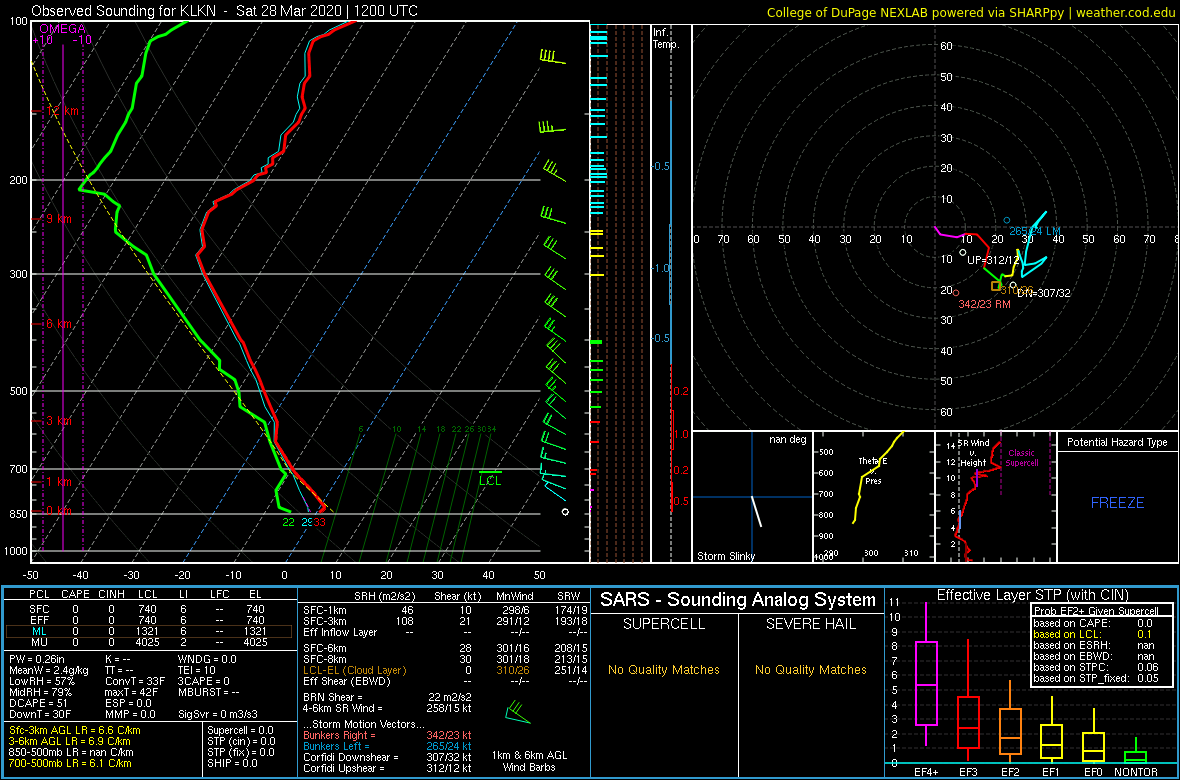Click the 'Corfidi Downshear' line
1180x780 pixels.
click(388, 757)
